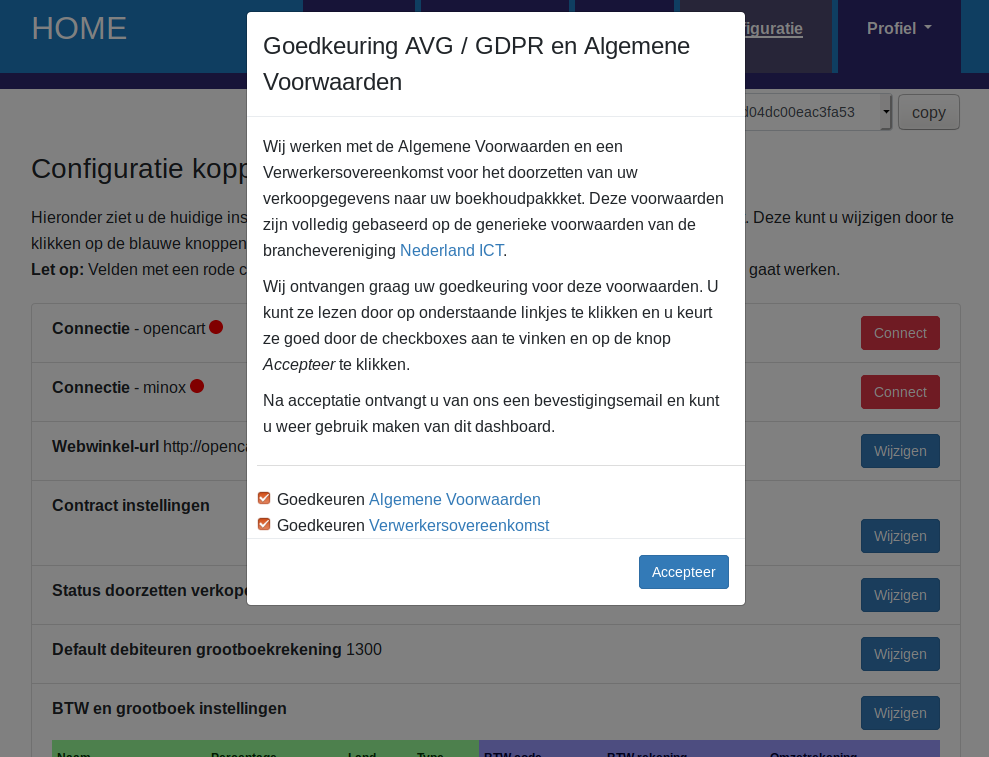The height and width of the screenshot is (757, 989).
Task: Click Wijzigen for Webwinkel-url
Action: coord(900,451)
